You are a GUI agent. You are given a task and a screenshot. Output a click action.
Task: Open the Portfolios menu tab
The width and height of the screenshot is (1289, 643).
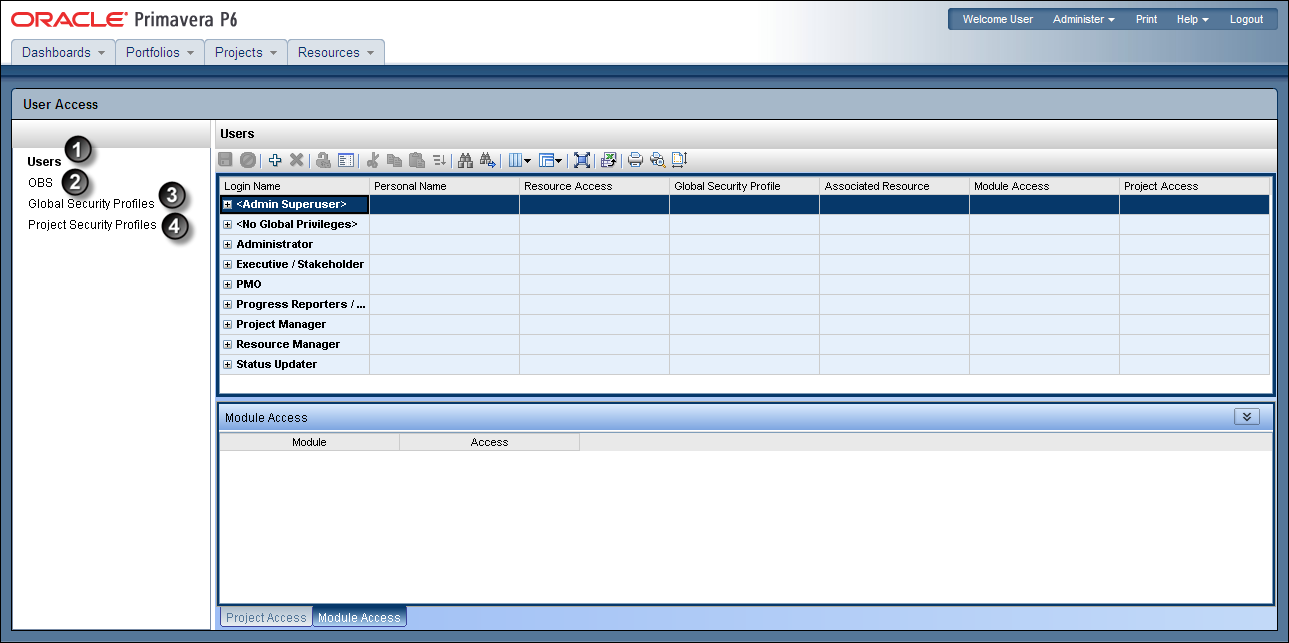pos(160,52)
